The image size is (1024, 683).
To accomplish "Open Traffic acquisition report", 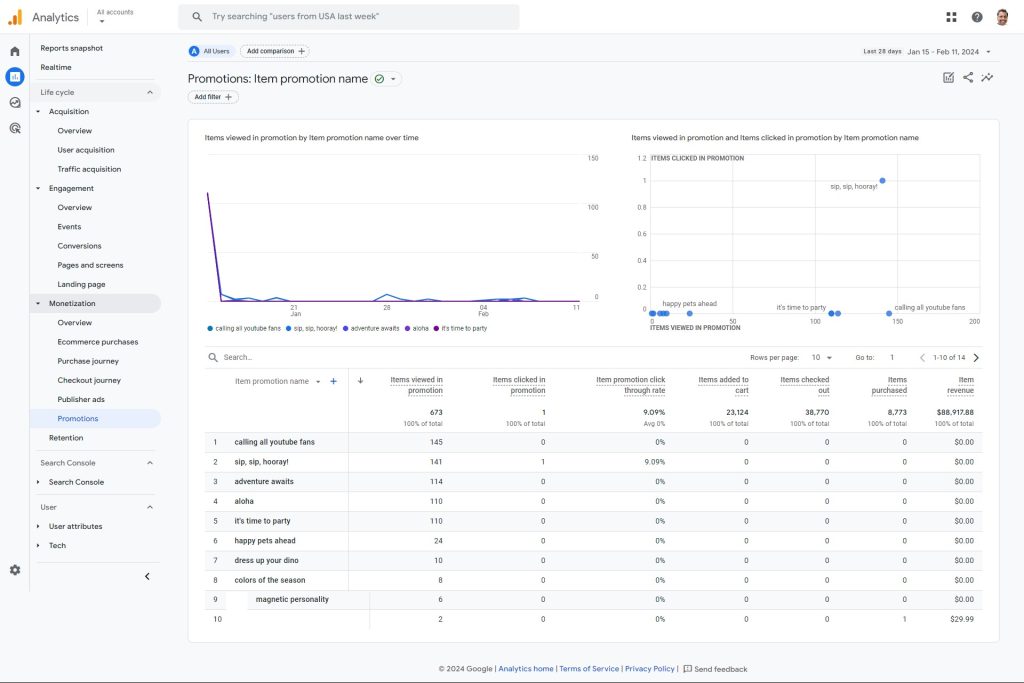I will click(89, 169).
